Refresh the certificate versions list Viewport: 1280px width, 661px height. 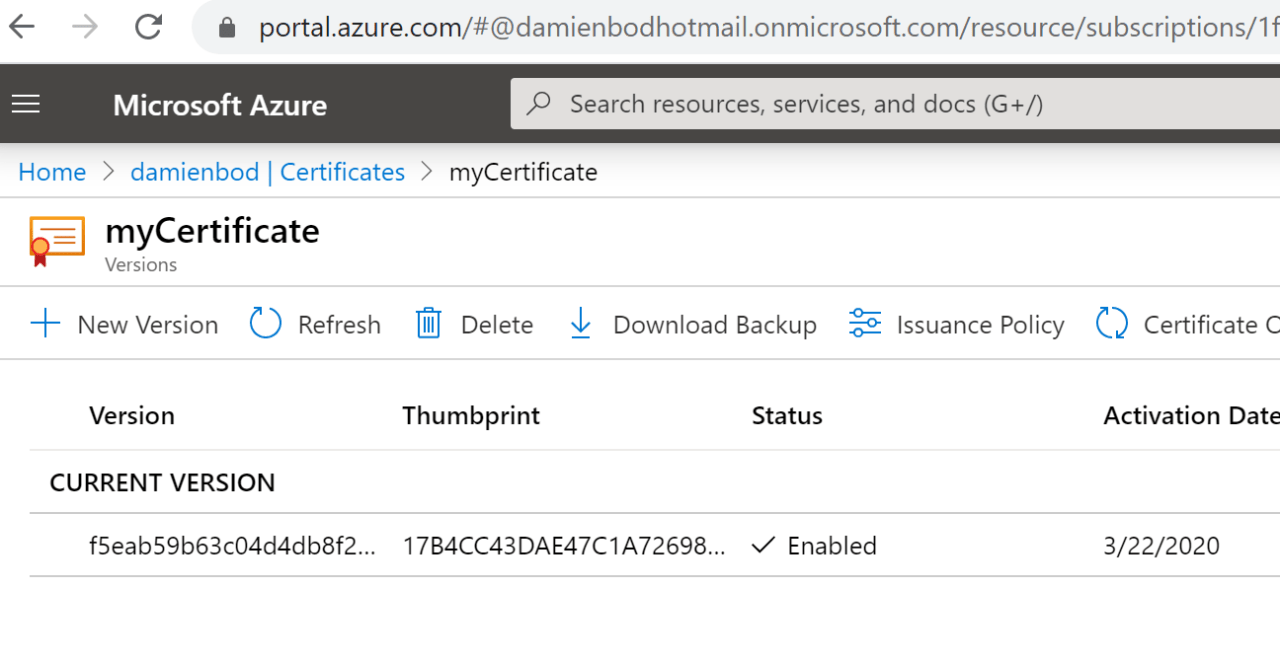315,324
